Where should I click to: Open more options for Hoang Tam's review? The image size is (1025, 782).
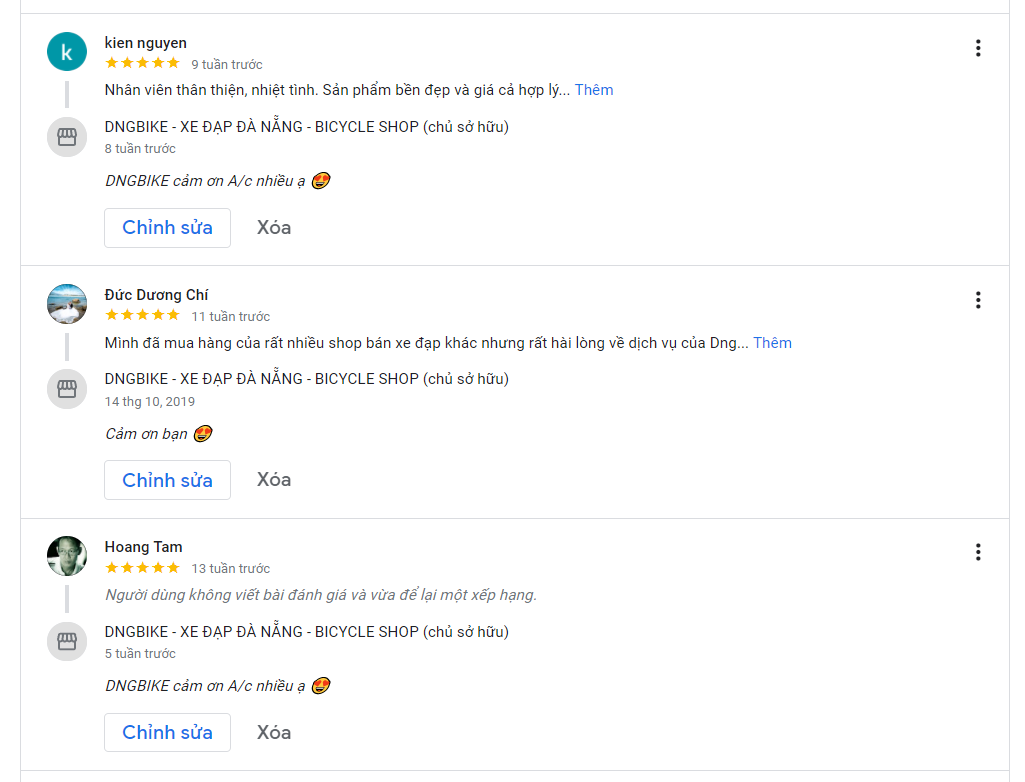click(978, 552)
